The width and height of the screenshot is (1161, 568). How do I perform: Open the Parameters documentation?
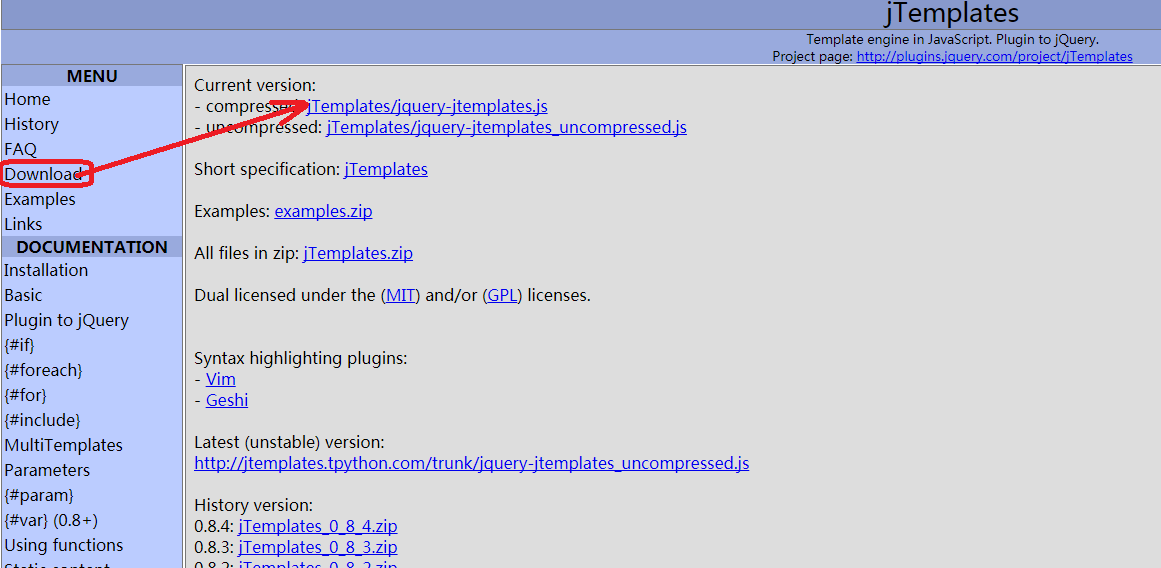coord(47,470)
